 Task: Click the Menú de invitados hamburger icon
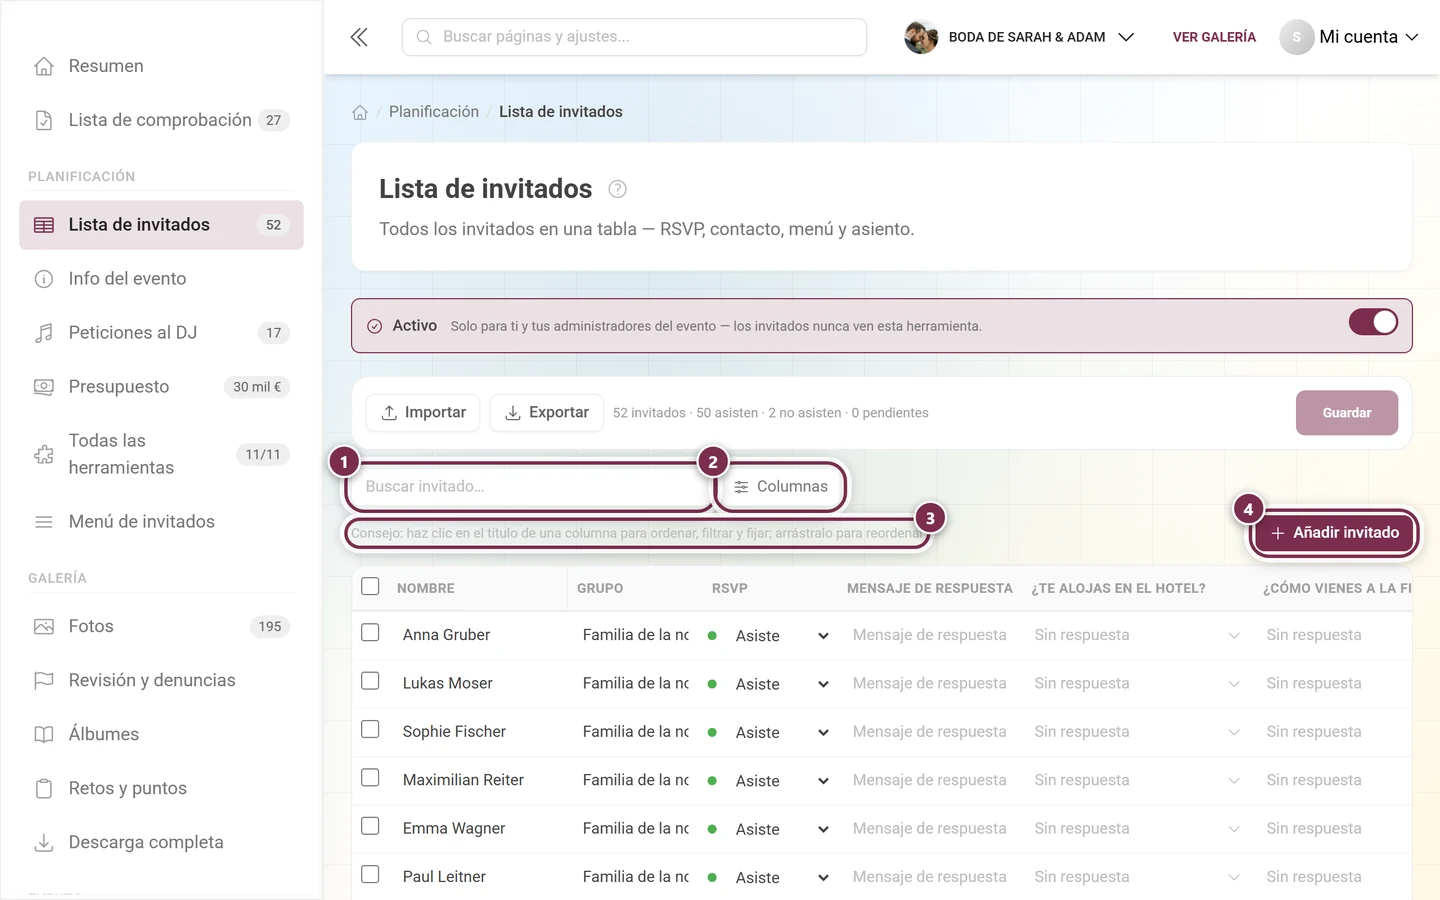pyautogui.click(x=44, y=522)
